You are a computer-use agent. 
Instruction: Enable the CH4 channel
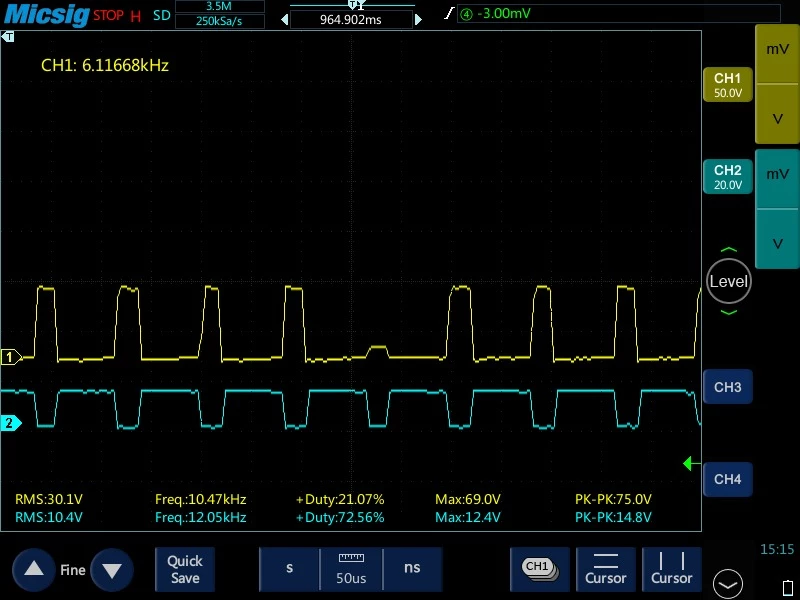coord(728,479)
